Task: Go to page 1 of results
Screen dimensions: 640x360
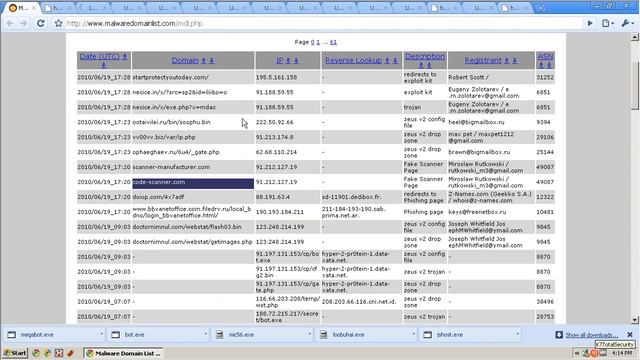Action: (318, 42)
